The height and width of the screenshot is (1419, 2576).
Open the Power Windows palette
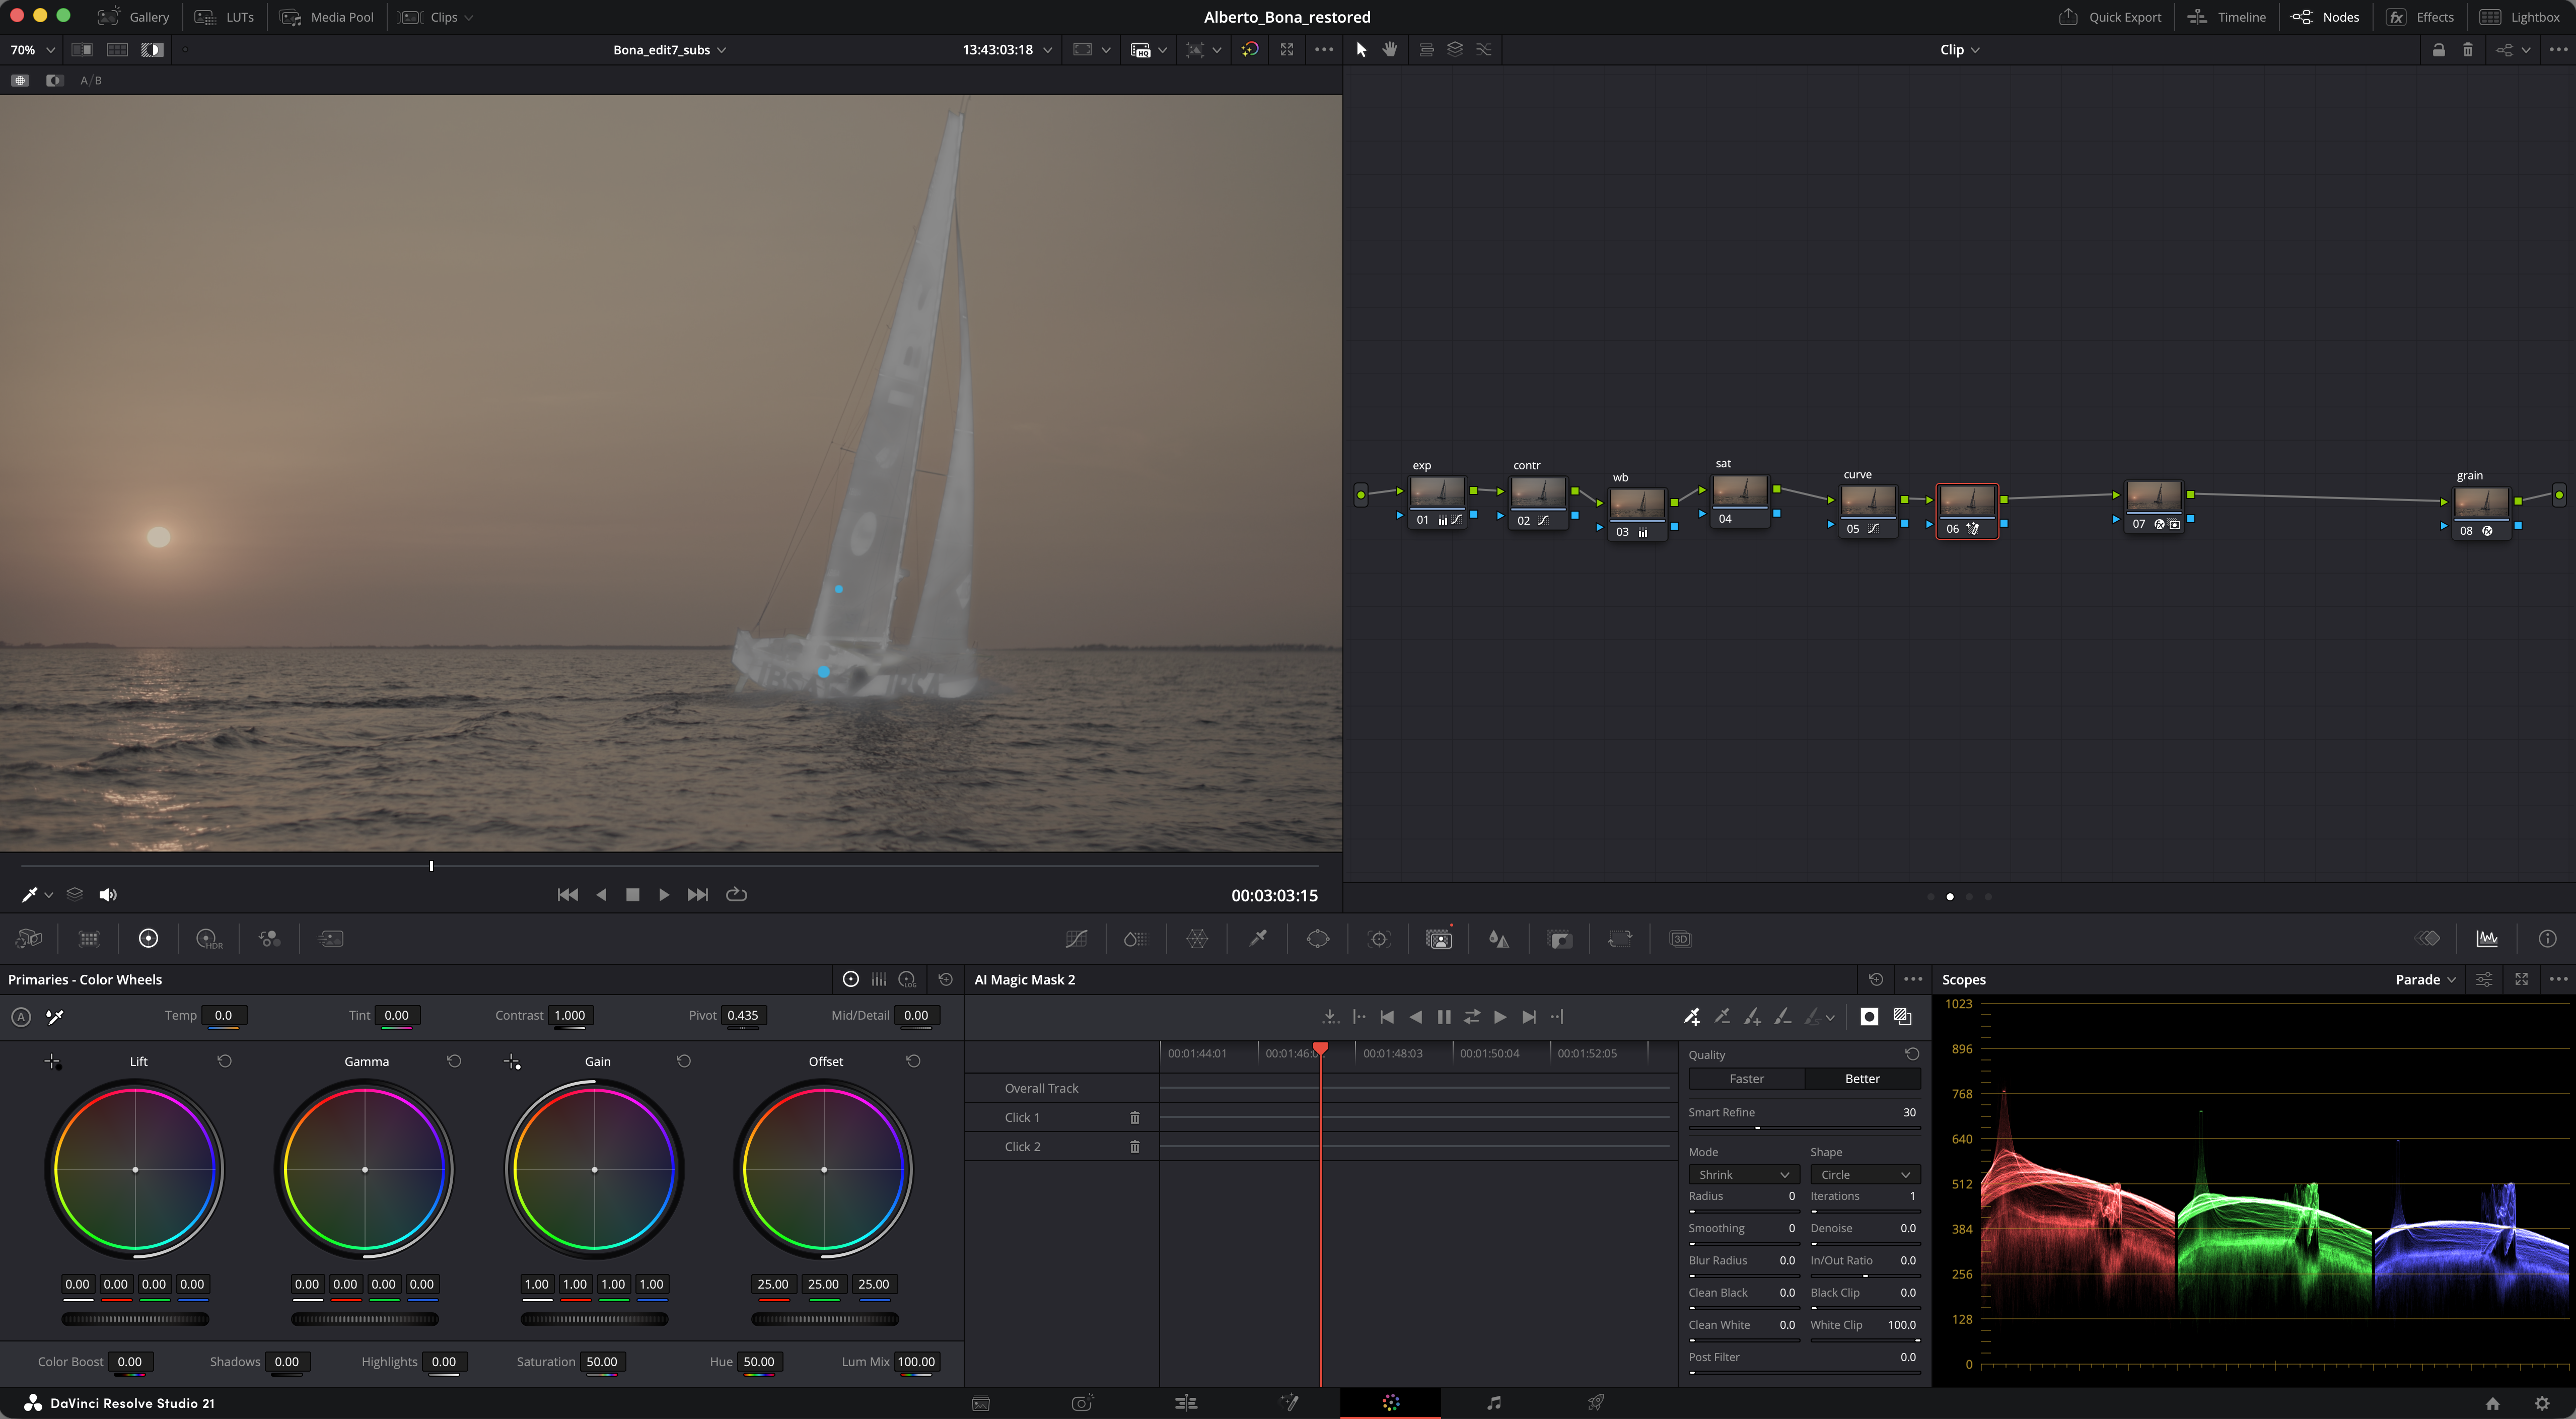[x=1318, y=939]
